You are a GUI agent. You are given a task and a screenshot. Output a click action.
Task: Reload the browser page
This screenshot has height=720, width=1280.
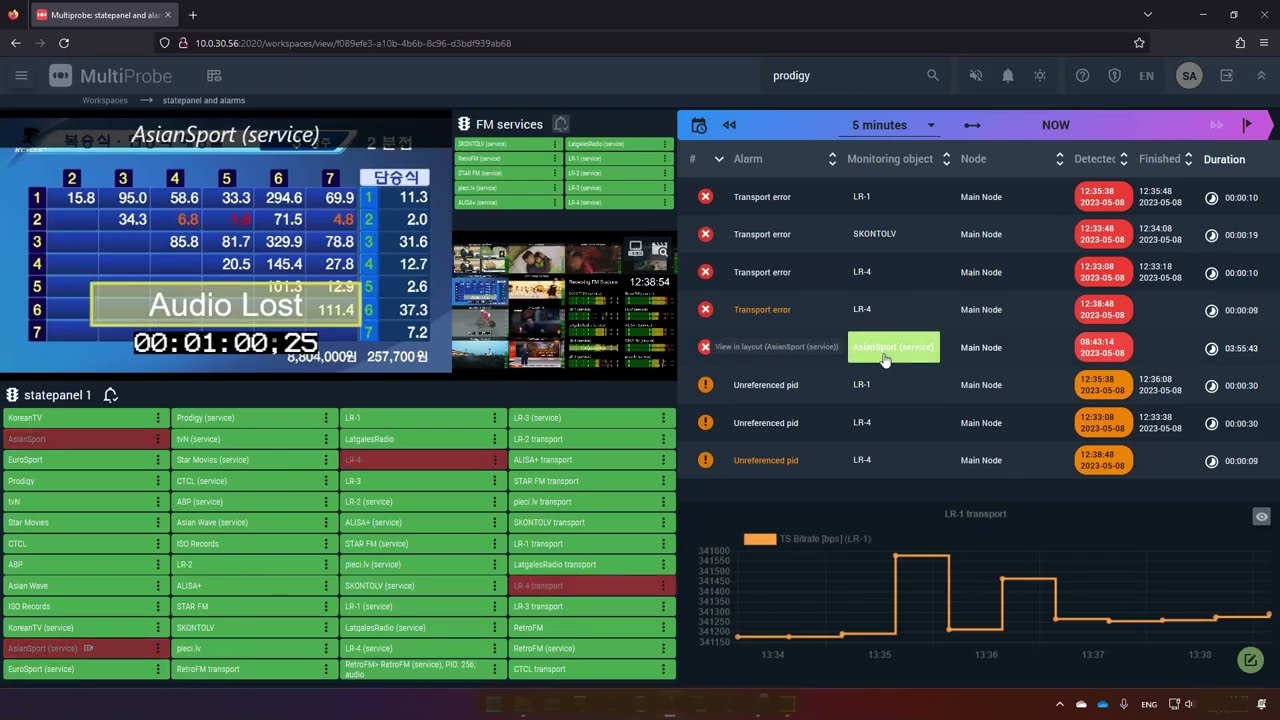click(64, 43)
